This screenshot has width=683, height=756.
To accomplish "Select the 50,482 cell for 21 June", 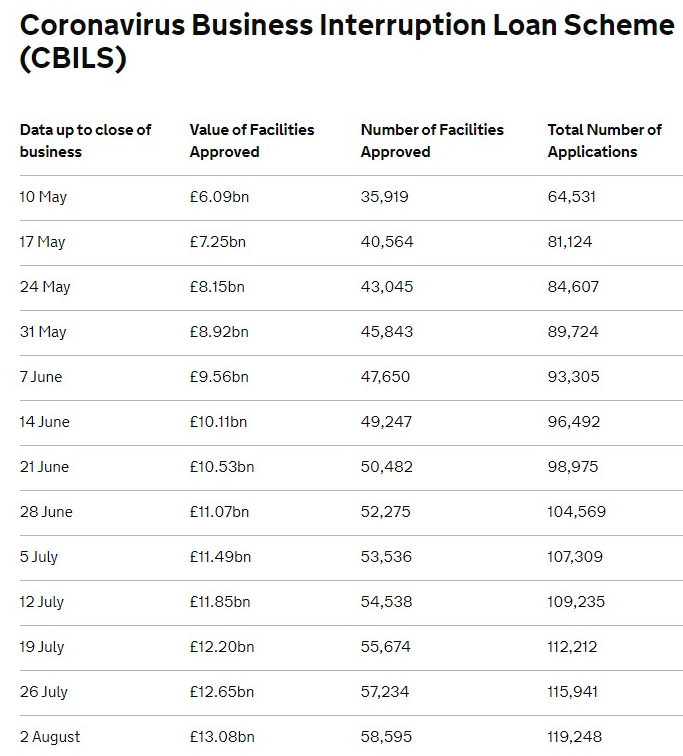I will [387, 467].
